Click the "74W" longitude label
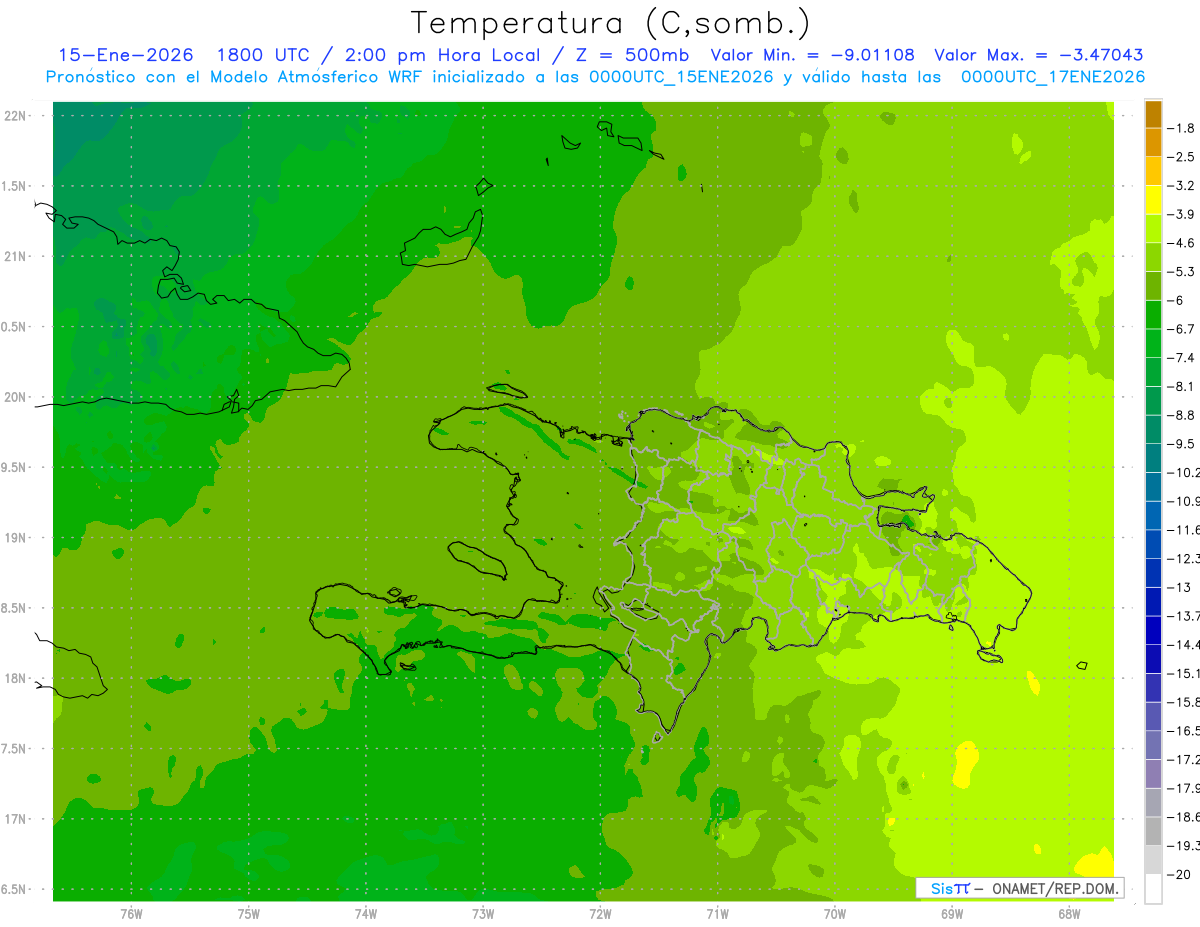Viewport: 1200px width, 927px height. click(366, 914)
